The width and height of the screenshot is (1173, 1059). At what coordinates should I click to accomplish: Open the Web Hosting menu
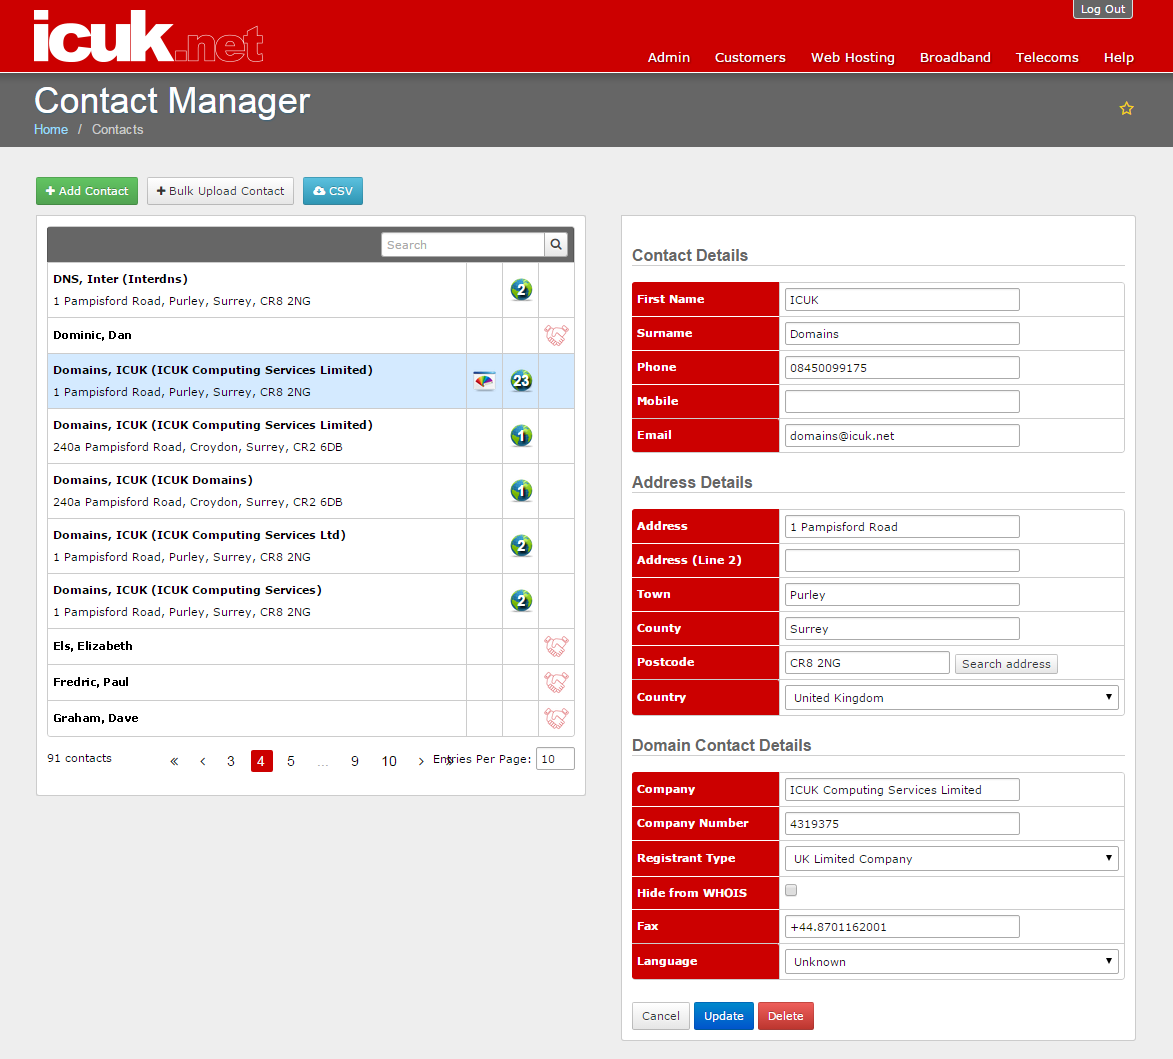click(x=853, y=58)
